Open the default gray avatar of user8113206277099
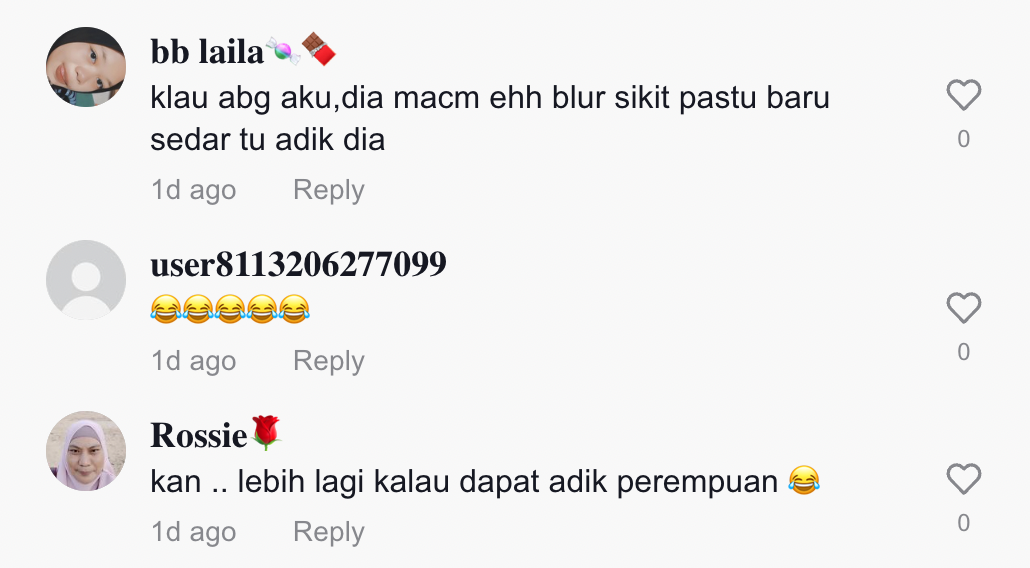 pyautogui.click(x=86, y=280)
